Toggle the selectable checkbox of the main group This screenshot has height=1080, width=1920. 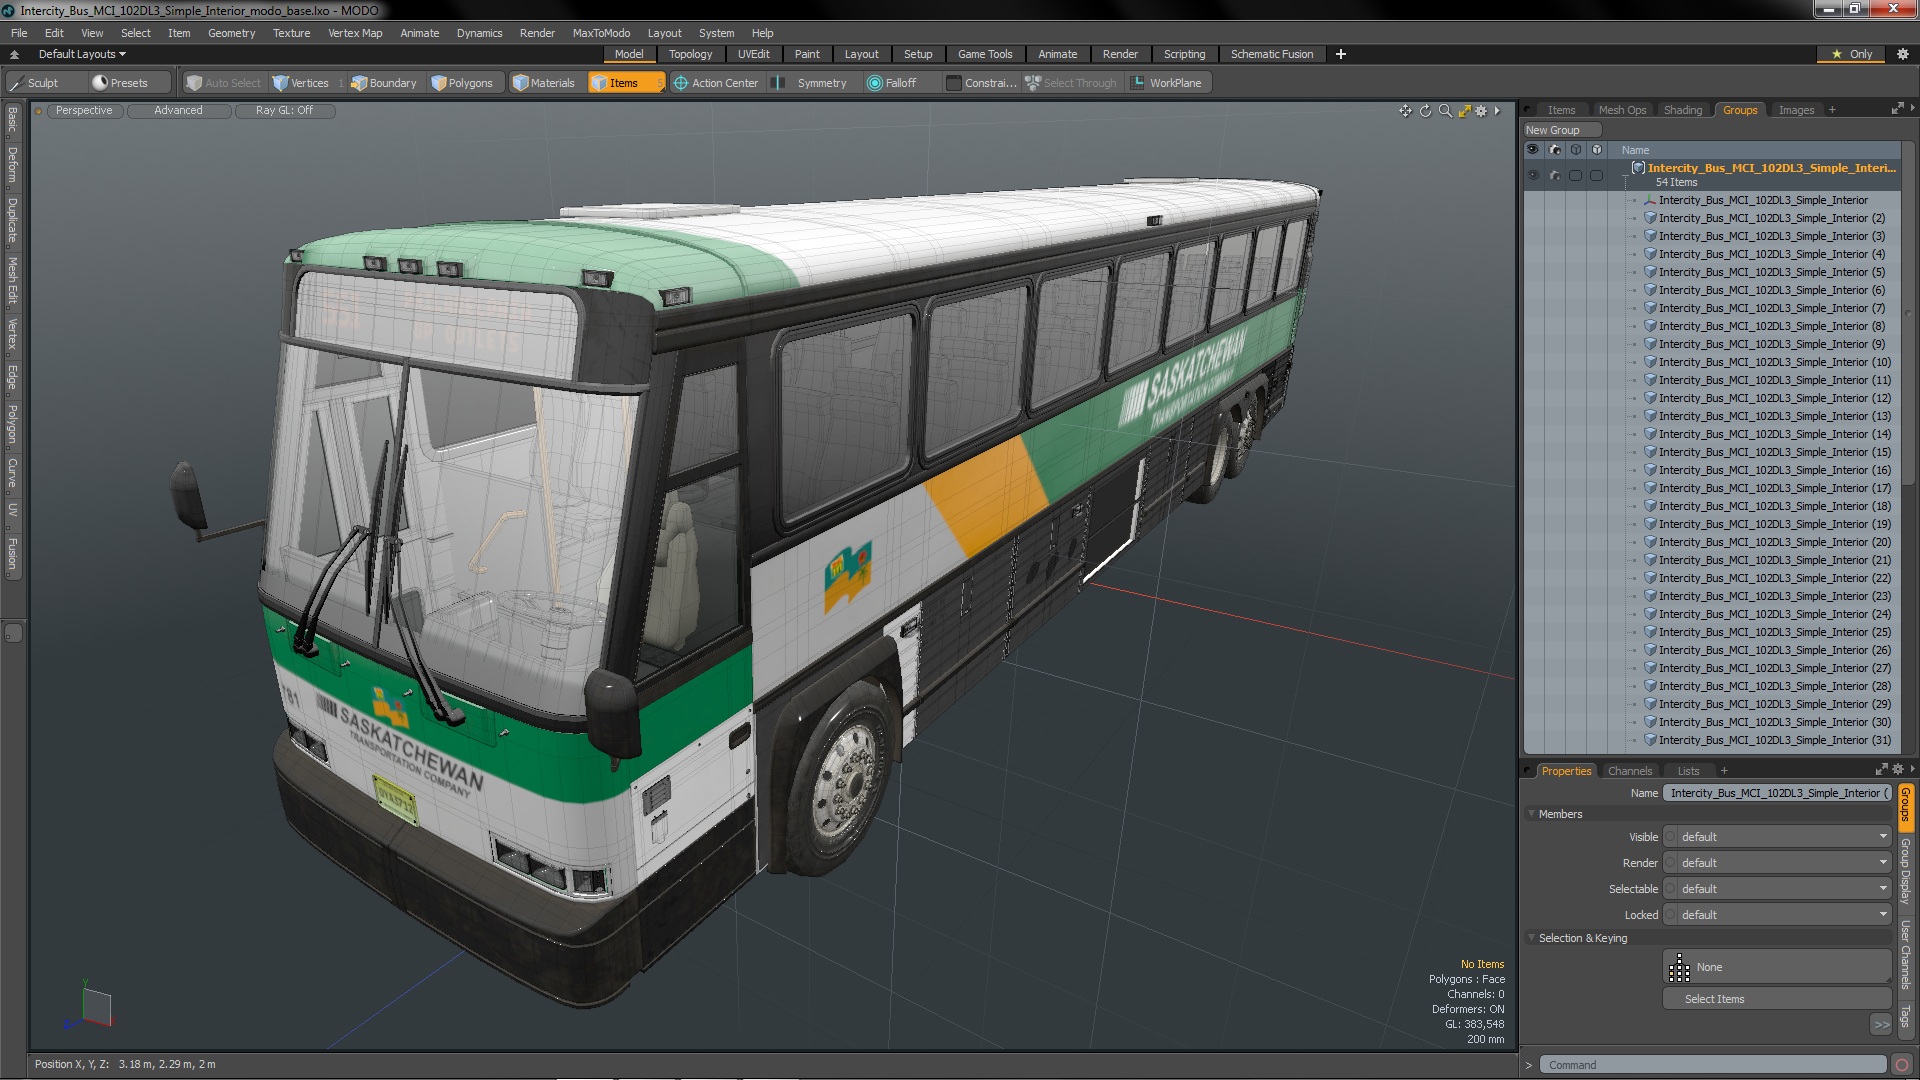coord(1576,175)
